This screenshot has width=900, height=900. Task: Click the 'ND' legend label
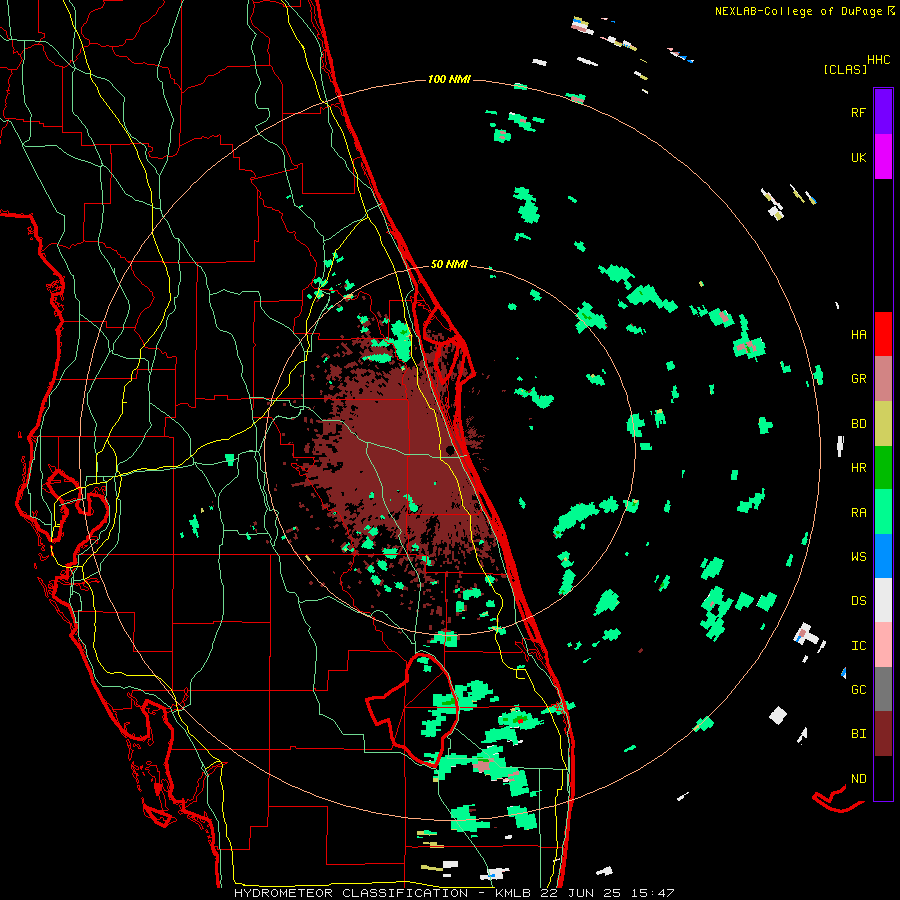click(858, 779)
